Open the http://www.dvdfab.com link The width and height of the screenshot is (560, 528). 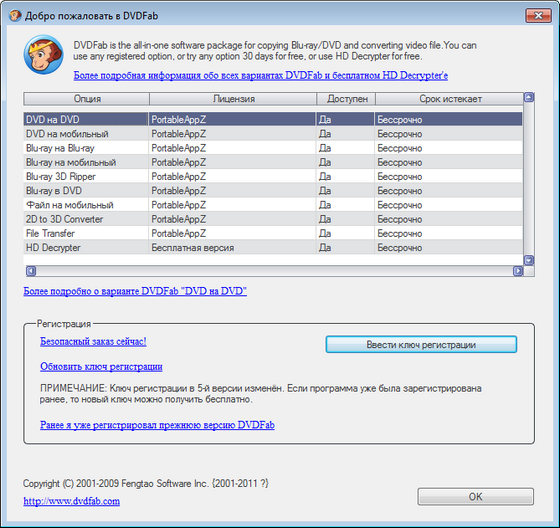coord(71,501)
